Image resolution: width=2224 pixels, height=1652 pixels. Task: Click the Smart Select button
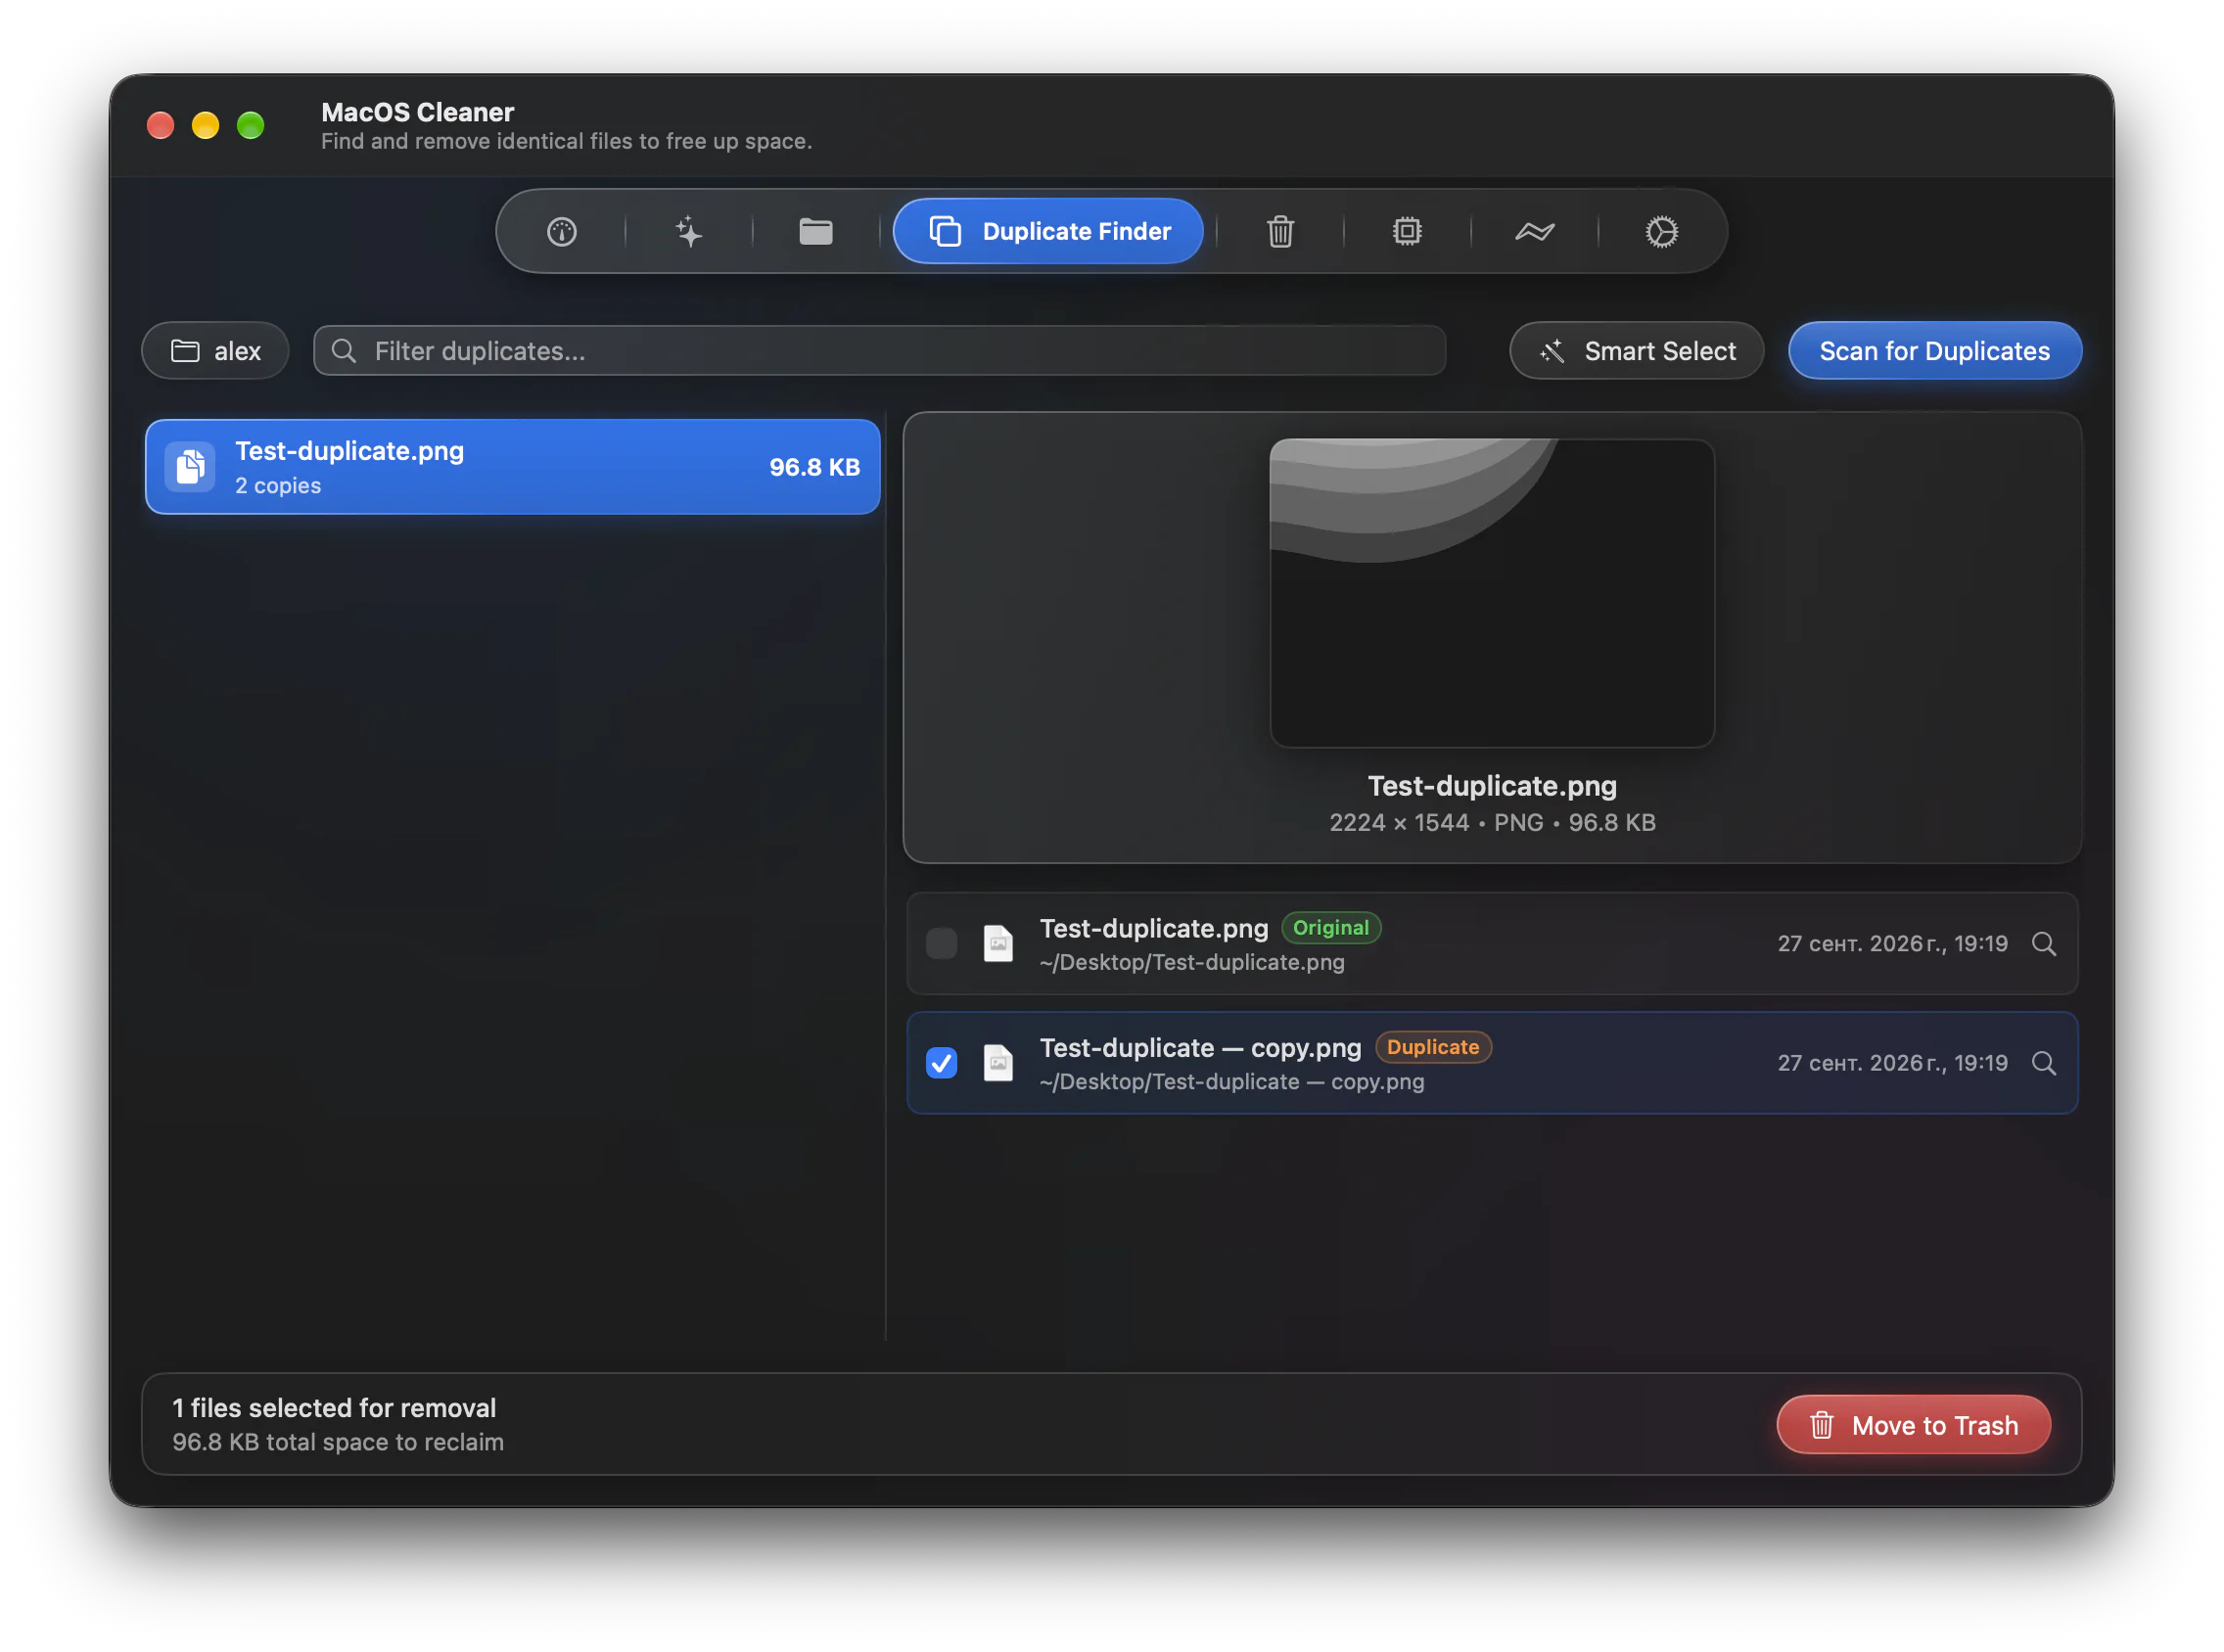1636,351
